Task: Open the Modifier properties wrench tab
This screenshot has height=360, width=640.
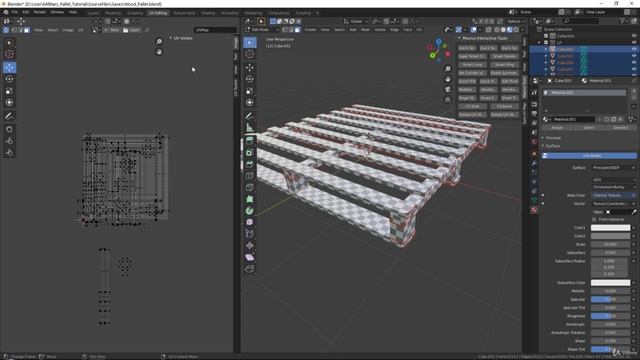Action: point(534,163)
